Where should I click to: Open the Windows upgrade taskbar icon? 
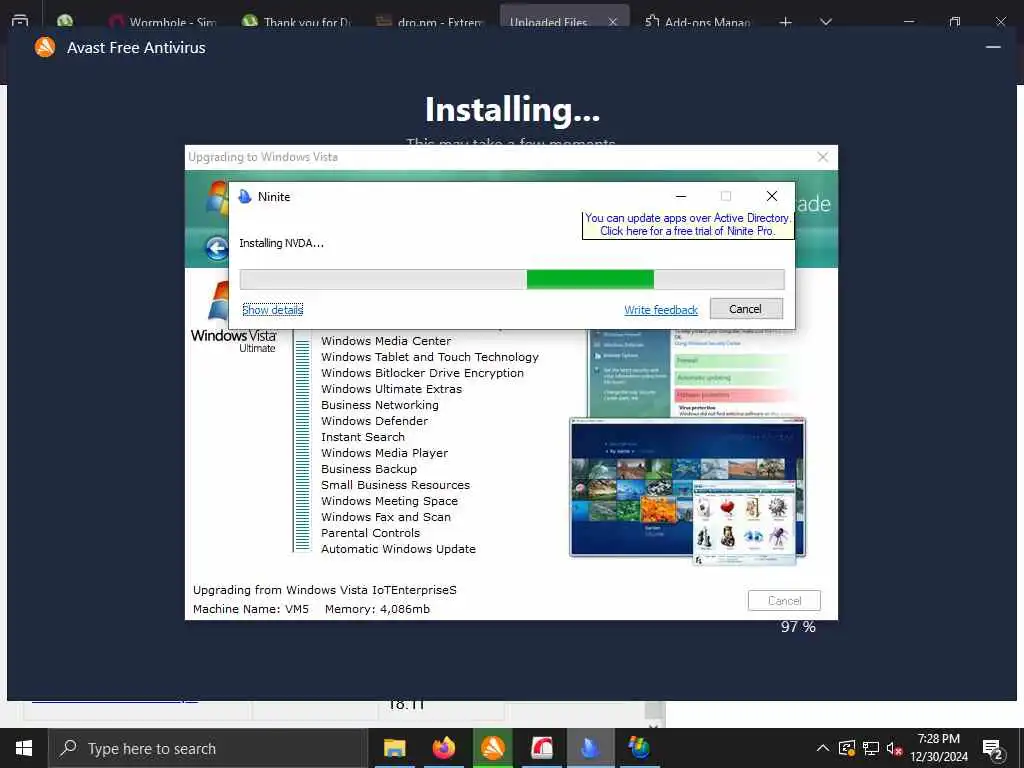click(x=639, y=748)
